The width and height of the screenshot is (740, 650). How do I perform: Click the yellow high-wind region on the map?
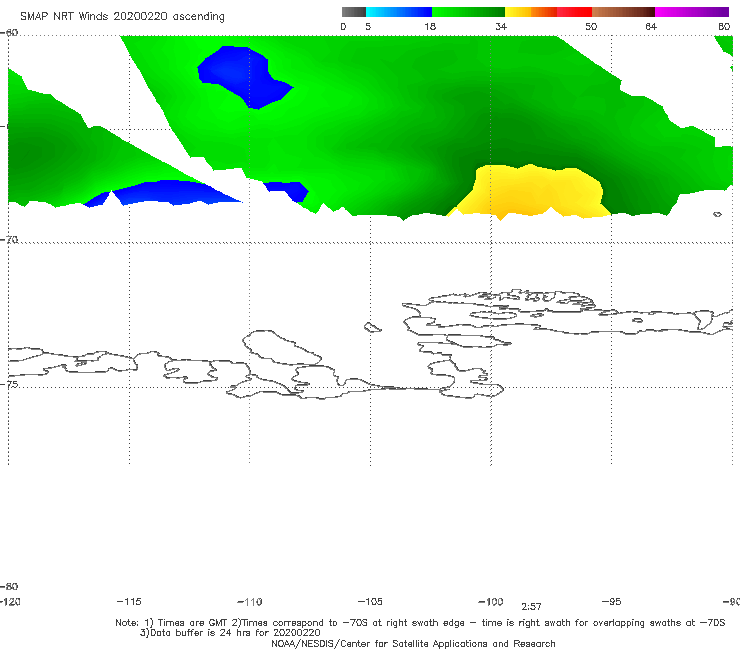tap(531, 191)
